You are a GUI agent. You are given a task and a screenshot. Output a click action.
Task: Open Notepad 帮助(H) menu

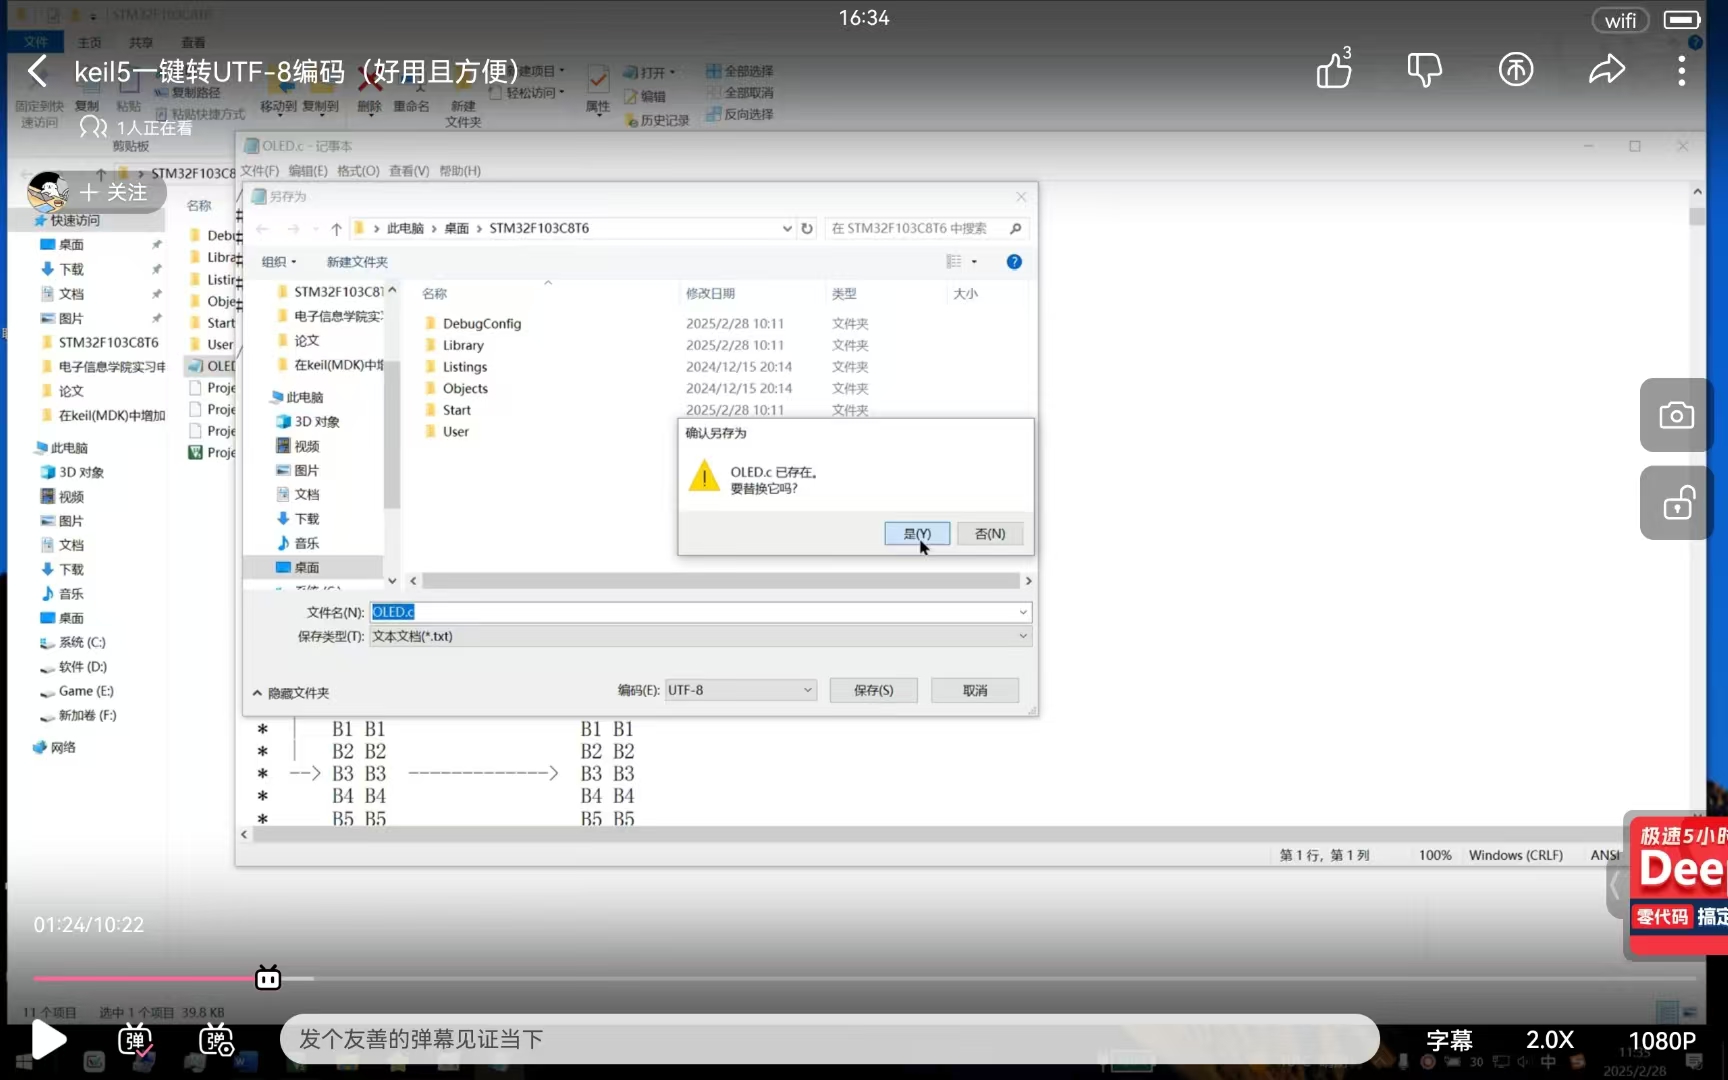[x=460, y=171]
